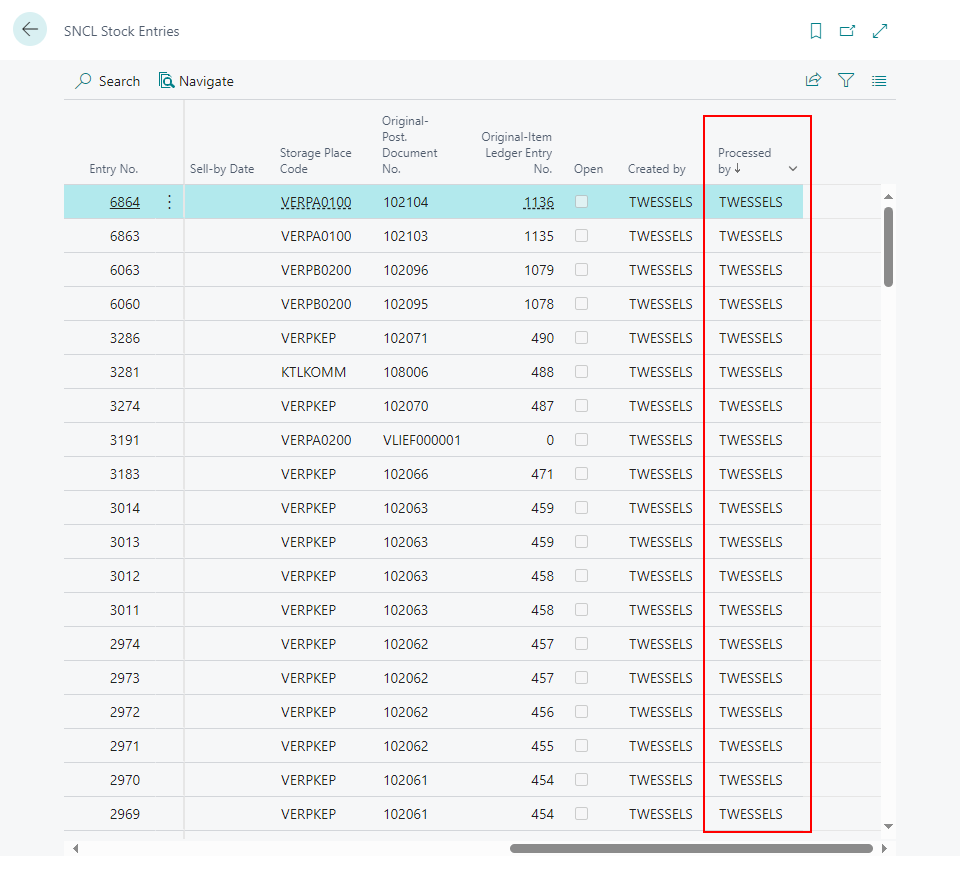Click the Entry No. column header
The image size is (960, 872).
coord(114,169)
